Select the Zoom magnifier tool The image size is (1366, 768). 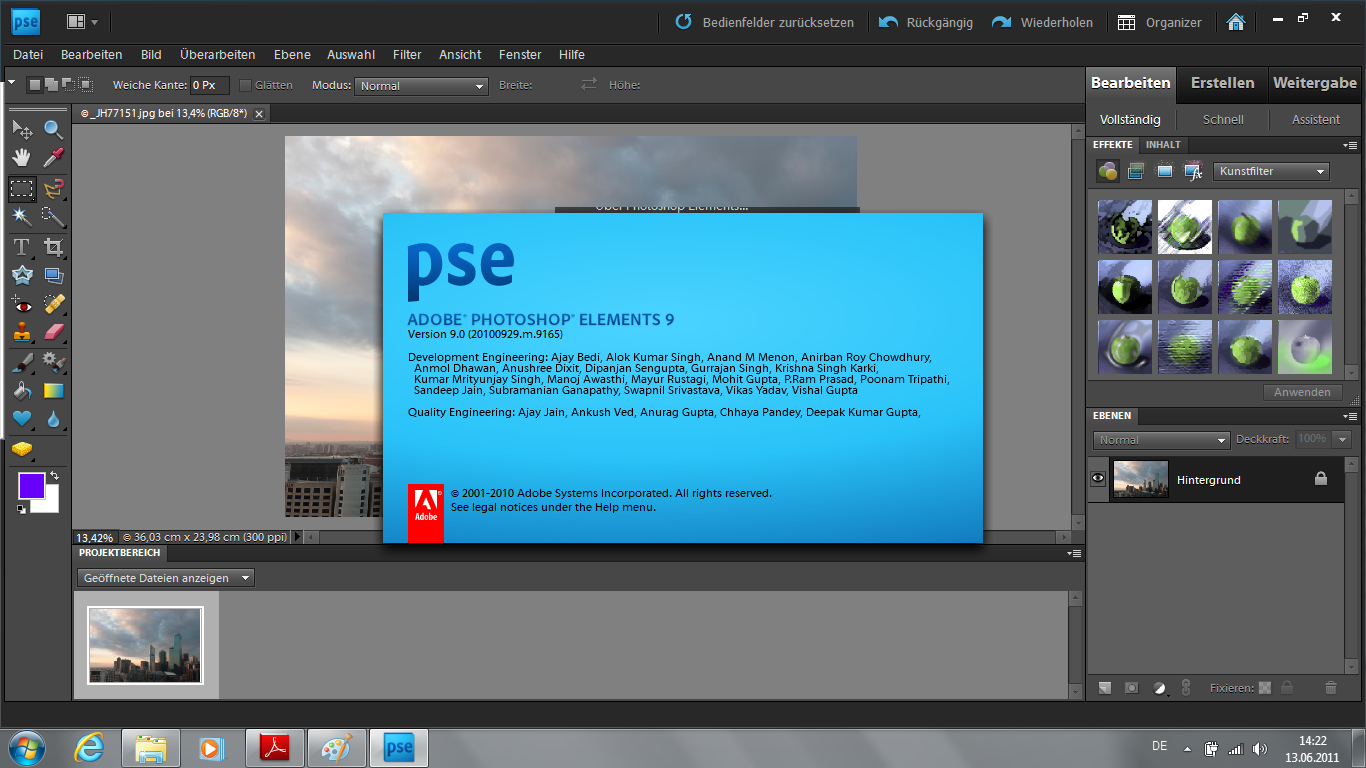53,129
